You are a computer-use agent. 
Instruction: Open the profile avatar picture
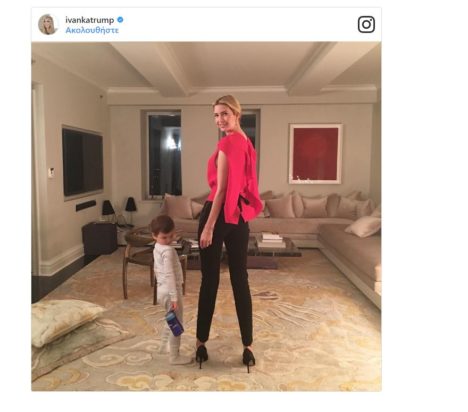click(48, 24)
